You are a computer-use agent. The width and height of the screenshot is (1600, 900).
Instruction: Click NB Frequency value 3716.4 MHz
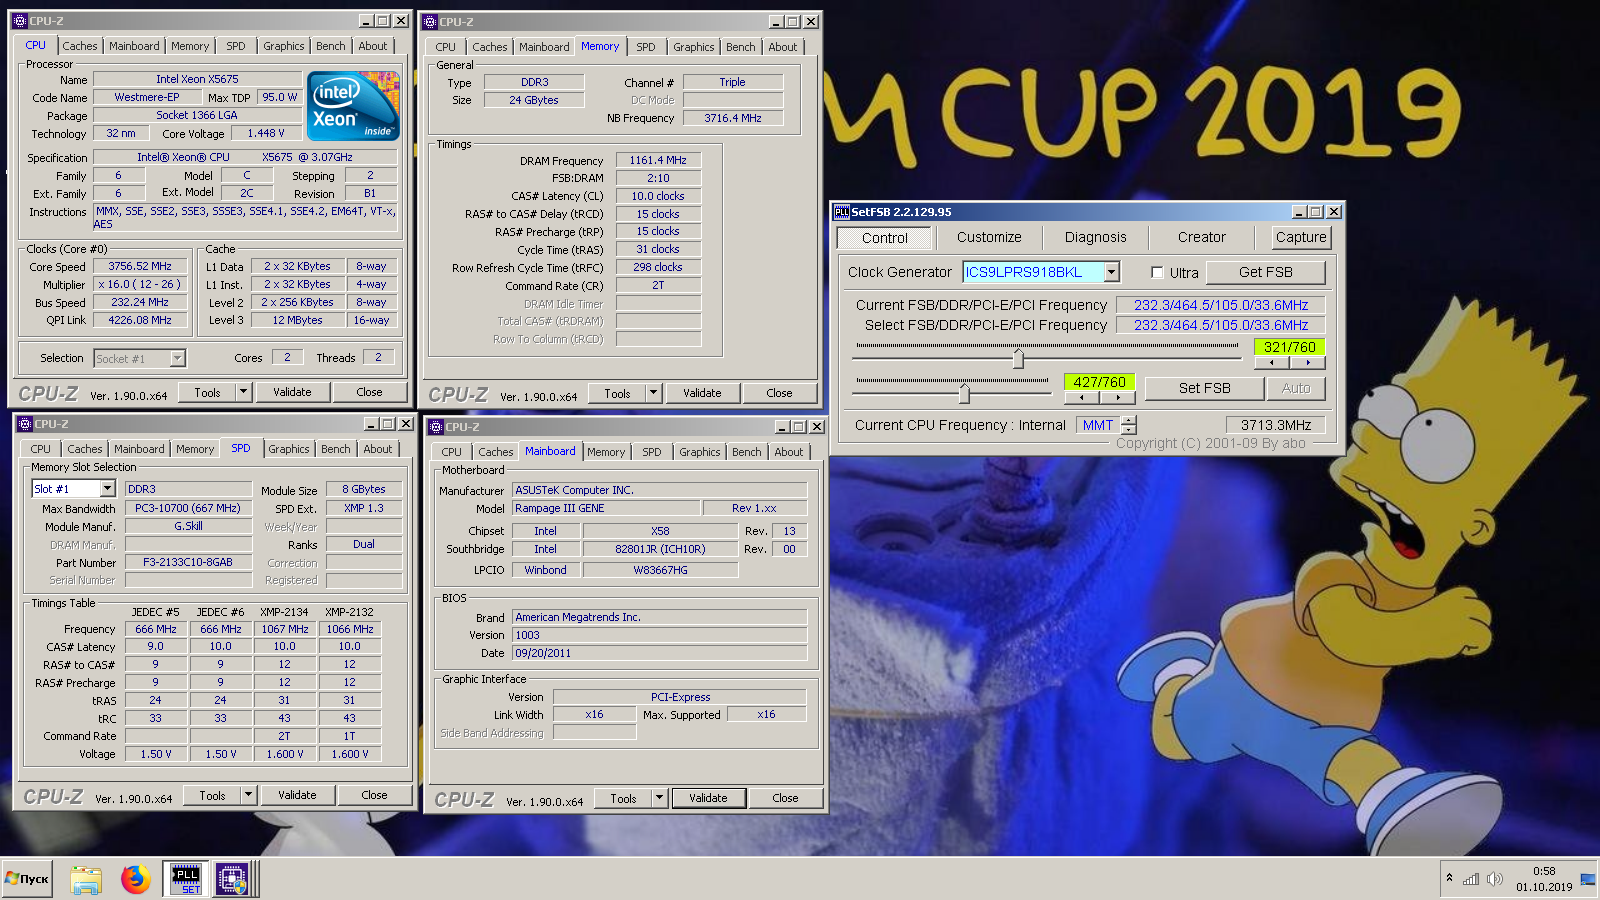(732, 118)
